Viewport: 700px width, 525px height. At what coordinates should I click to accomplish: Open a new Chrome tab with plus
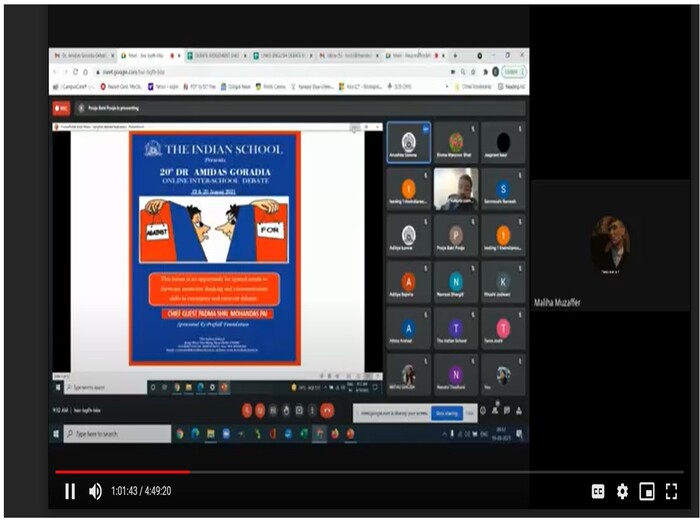[455, 56]
